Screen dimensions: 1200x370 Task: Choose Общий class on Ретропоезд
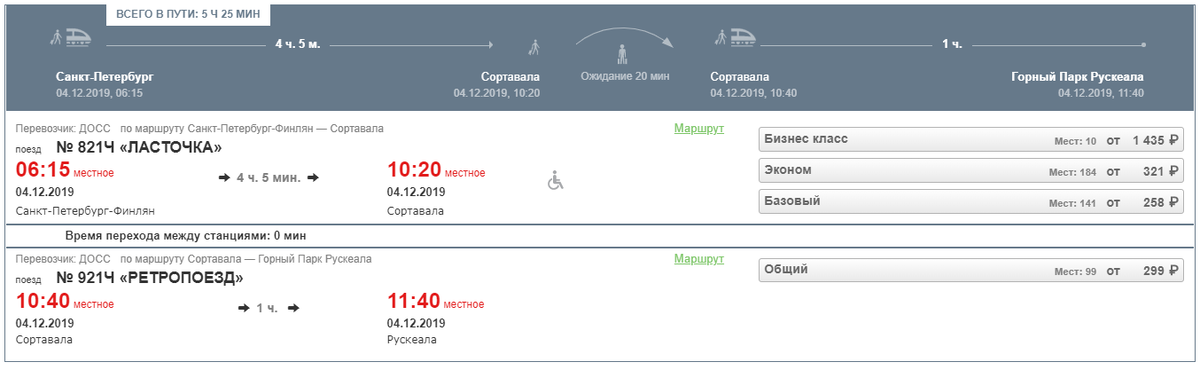click(972, 270)
